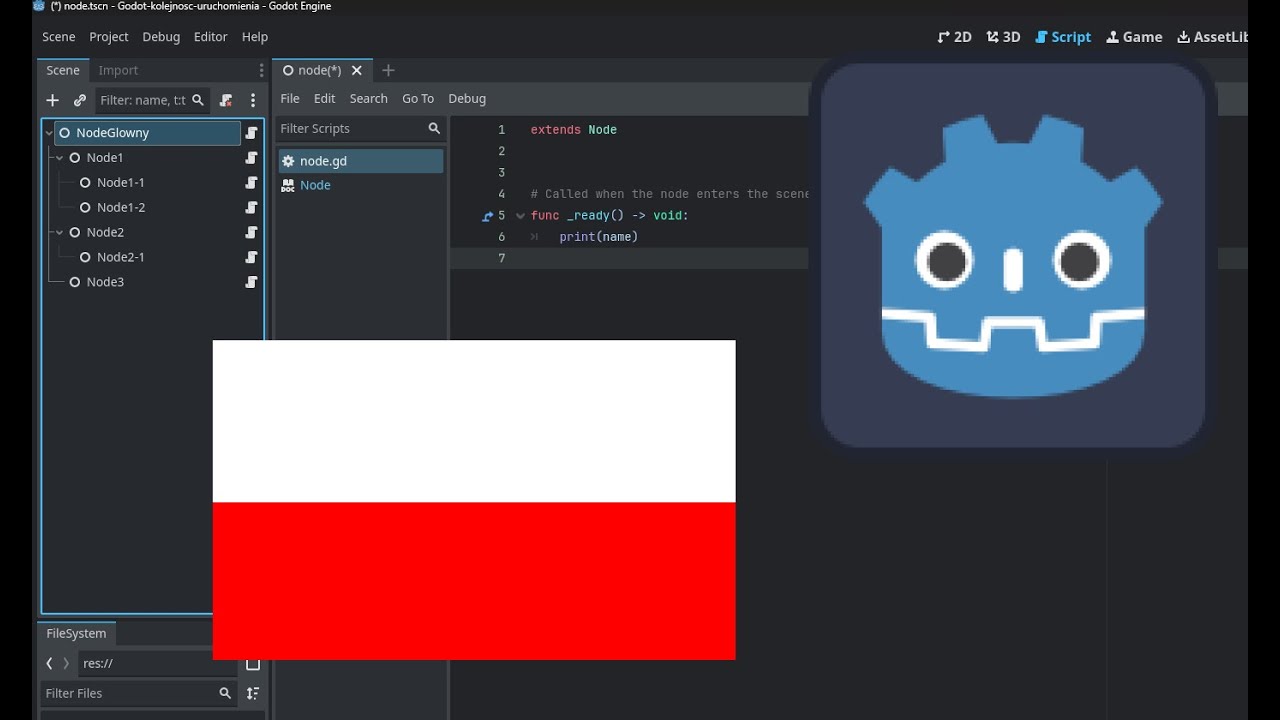Click the FileSystem sort files icon

[253, 693]
